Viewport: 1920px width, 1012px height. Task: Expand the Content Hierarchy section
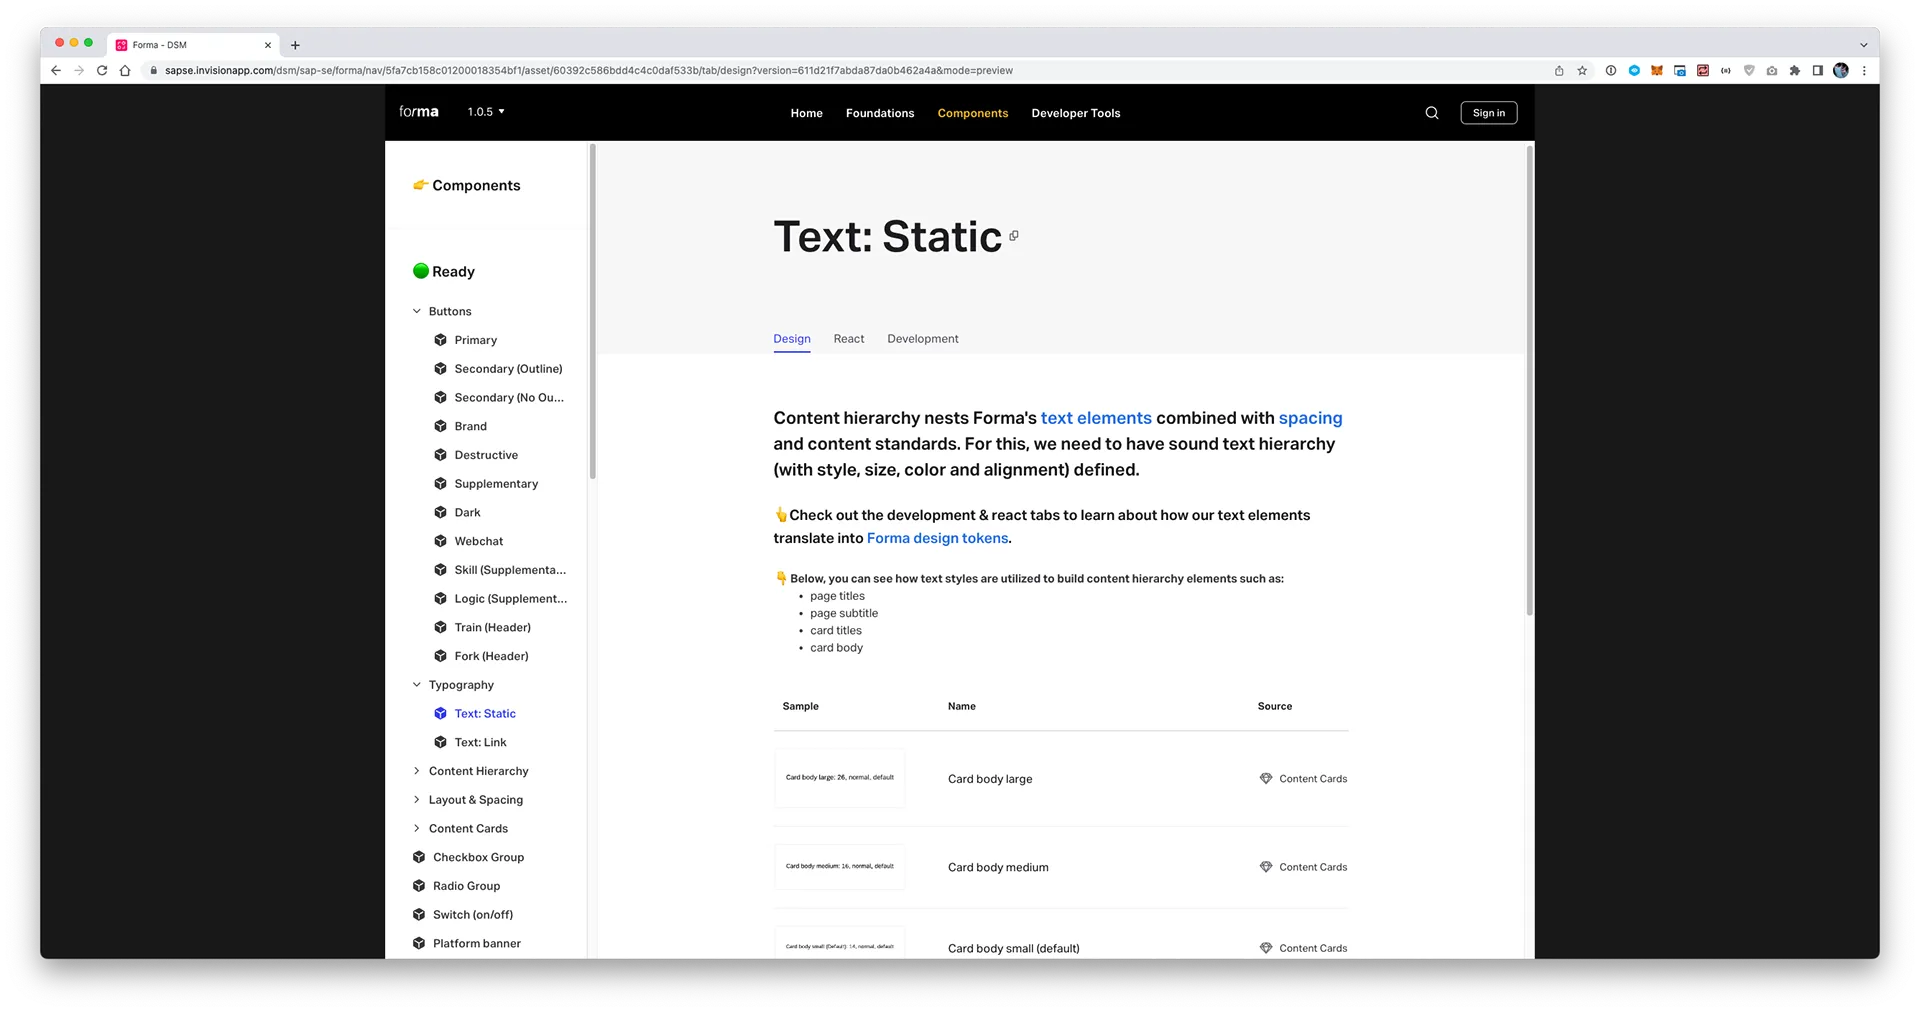click(417, 771)
